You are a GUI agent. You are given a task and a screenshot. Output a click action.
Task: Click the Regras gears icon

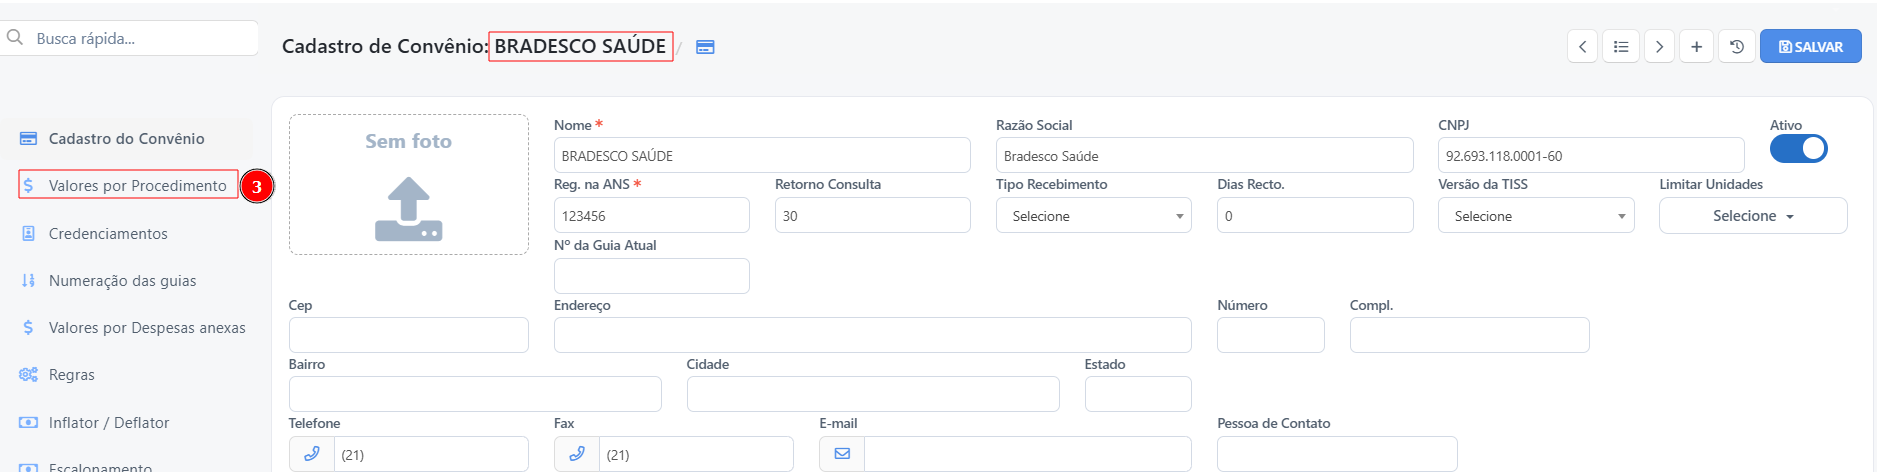(x=28, y=375)
